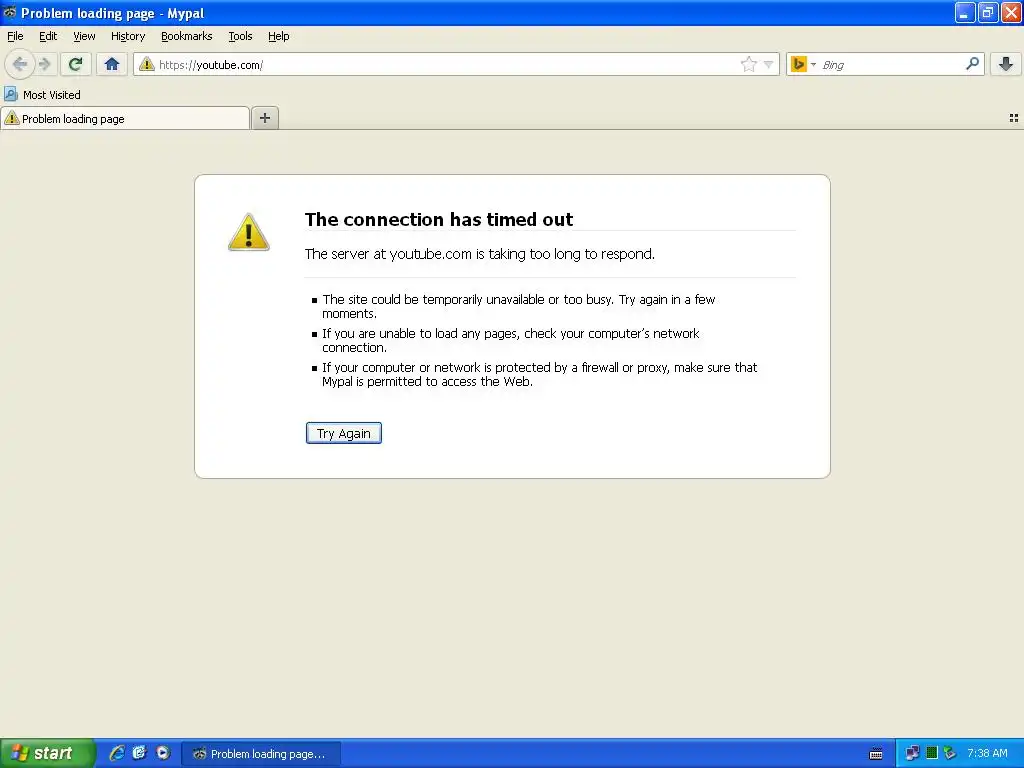
Task: Open the File menu
Action: click(15, 36)
